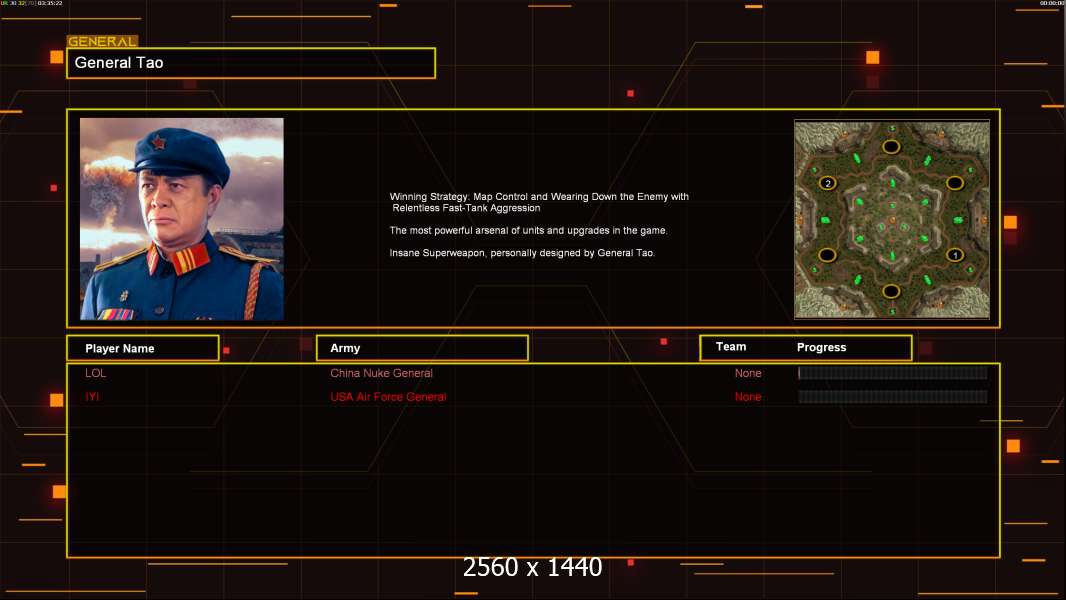
Task: Select start position 2 on the map
Action: (827, 183)
